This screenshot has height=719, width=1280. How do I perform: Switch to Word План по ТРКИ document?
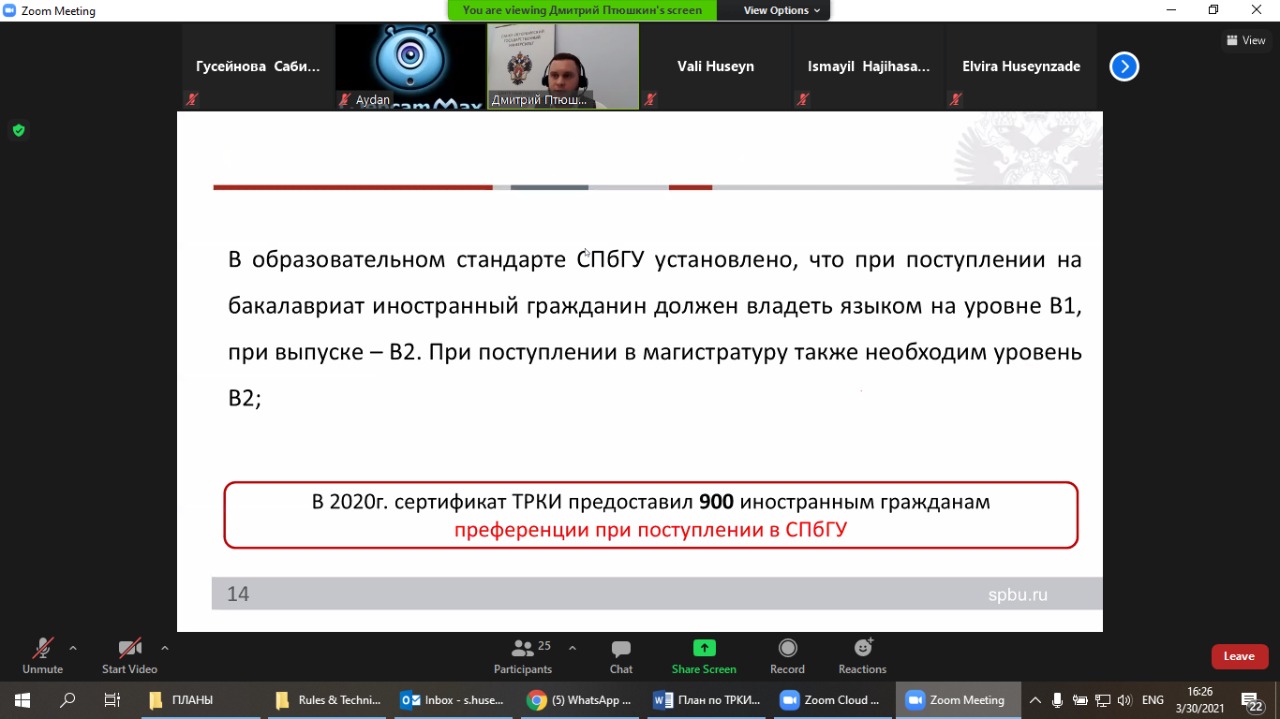(707, 700)
